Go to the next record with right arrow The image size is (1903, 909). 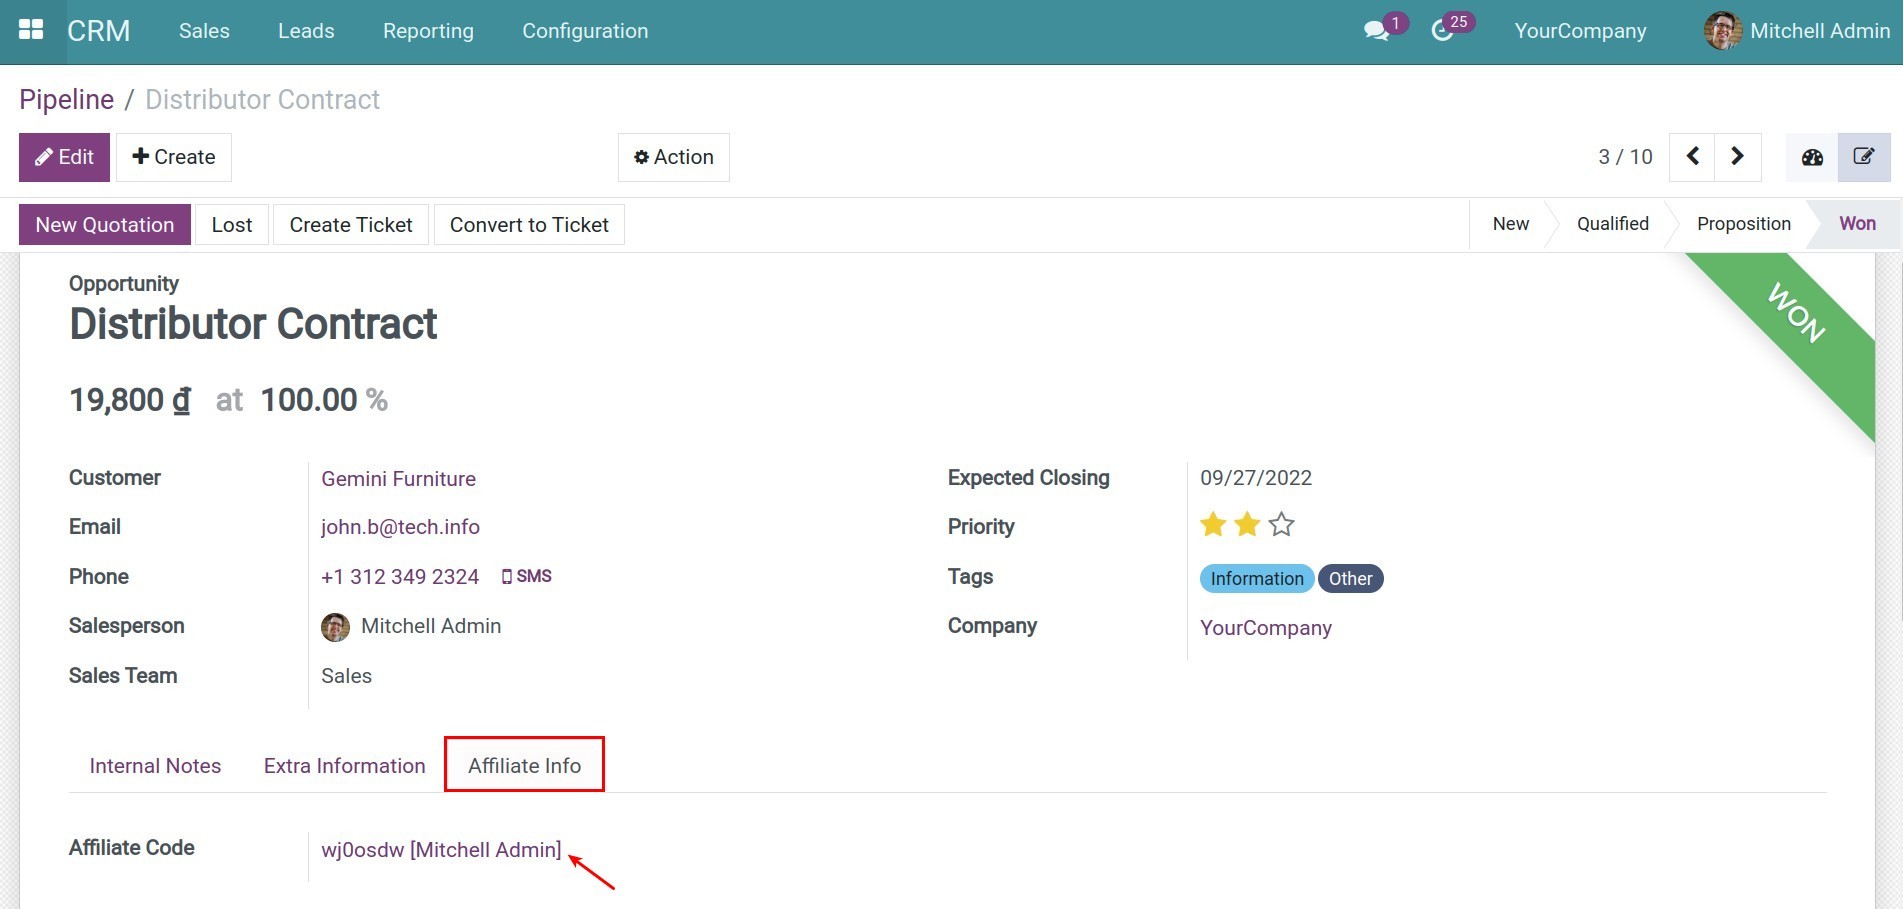pos(1738,157)
